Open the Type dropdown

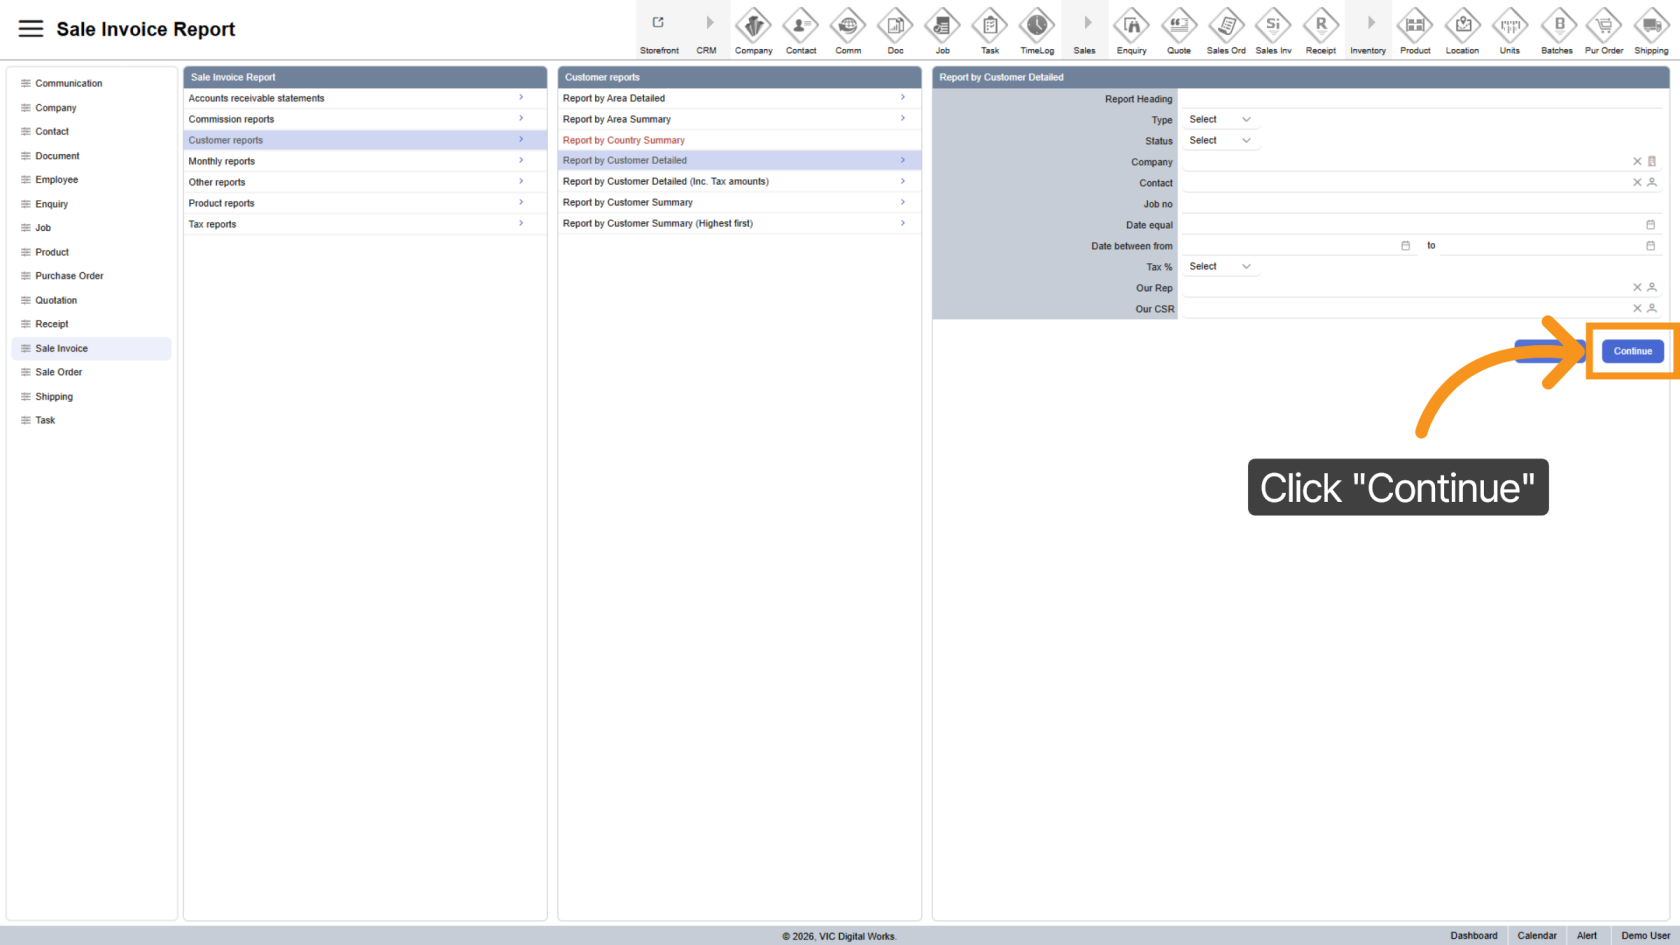1219,120
